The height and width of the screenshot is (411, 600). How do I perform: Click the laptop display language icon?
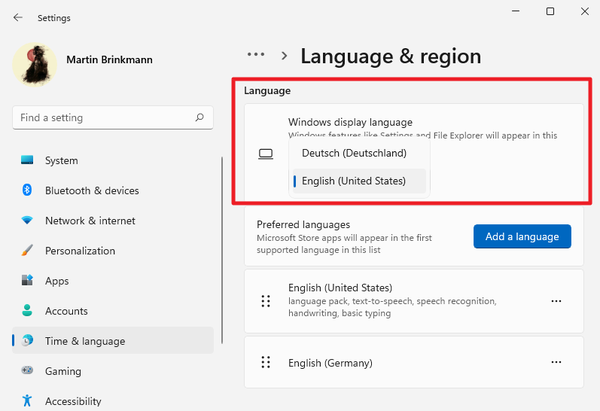[x=266, y=154]
